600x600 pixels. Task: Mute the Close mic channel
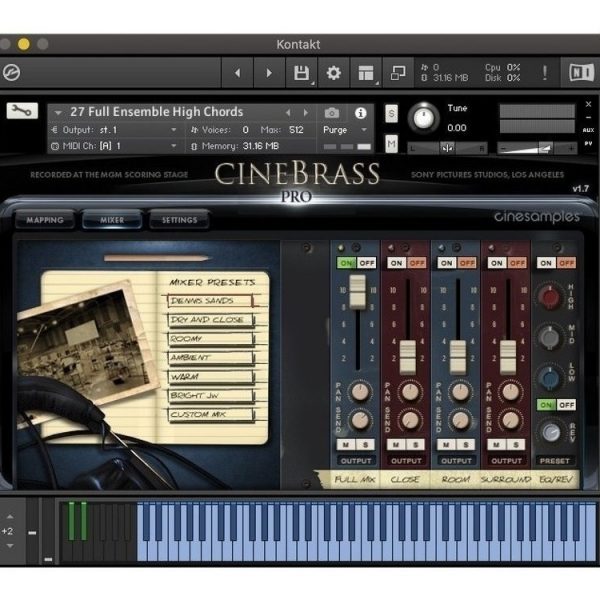tap(396, 445)
